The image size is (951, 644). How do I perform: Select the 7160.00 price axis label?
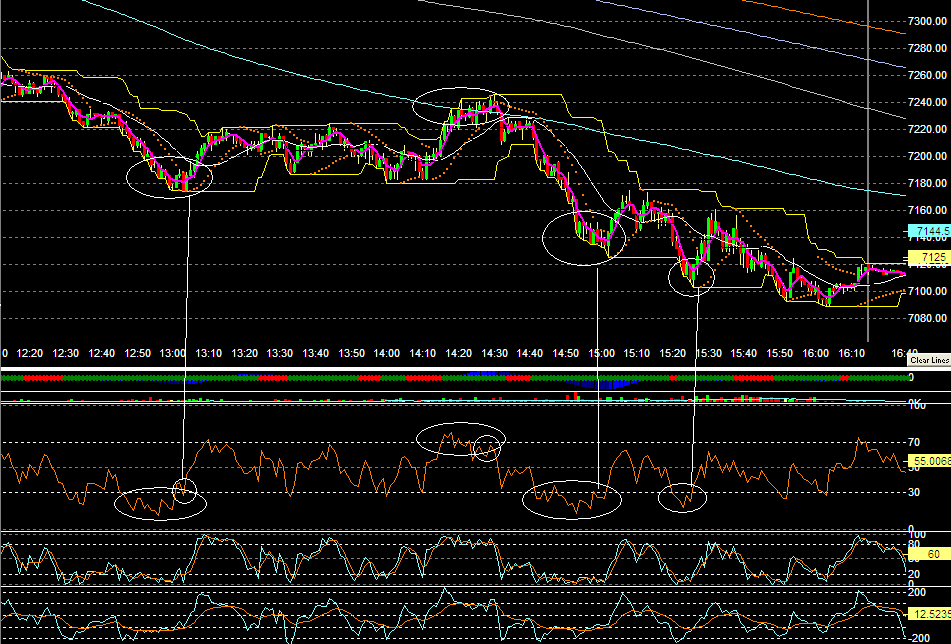coord(927,210)
